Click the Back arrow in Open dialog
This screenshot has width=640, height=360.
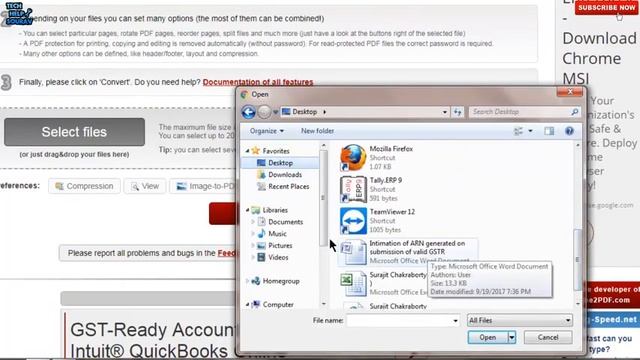(248, 112)
